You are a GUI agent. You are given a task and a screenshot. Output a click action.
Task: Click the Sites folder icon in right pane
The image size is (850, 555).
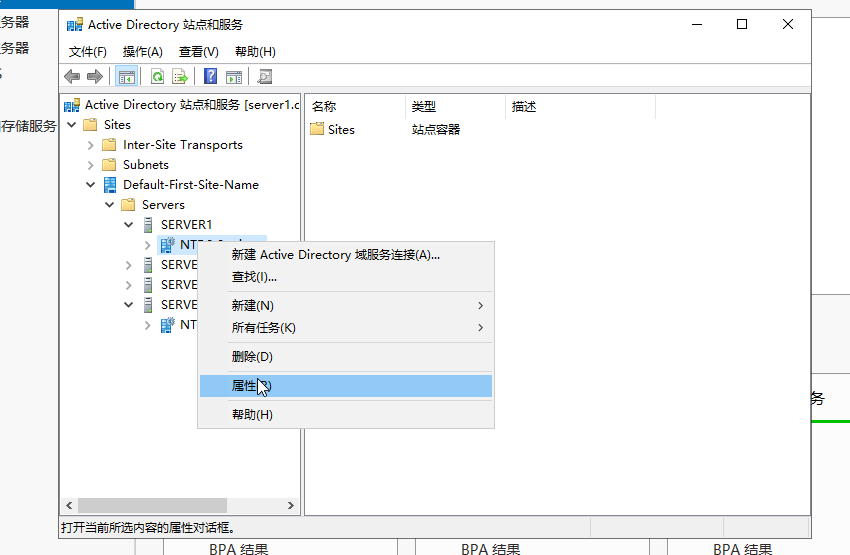tap(317, 129)
